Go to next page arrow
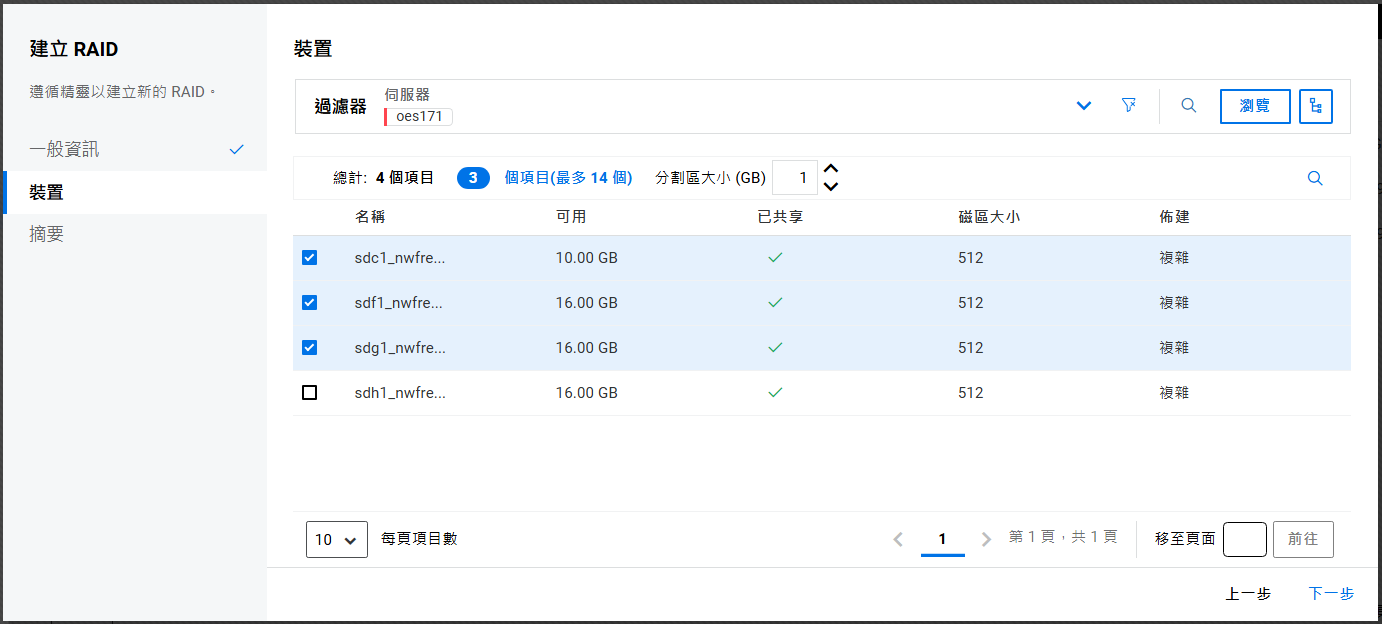Screen dimensions: 1382x624 [x=986, y=539]
